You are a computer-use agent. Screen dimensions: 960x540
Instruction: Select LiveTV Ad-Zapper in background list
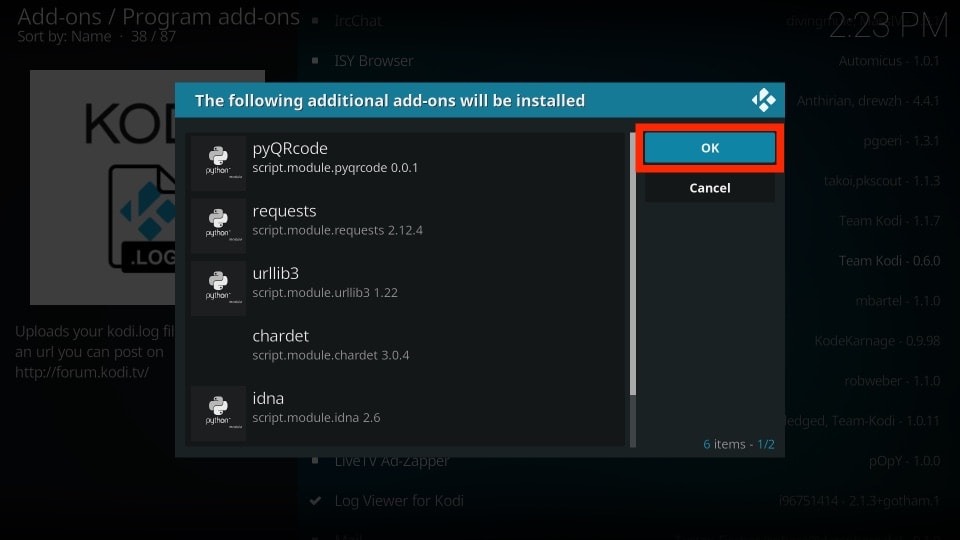[x=392, y=462]
